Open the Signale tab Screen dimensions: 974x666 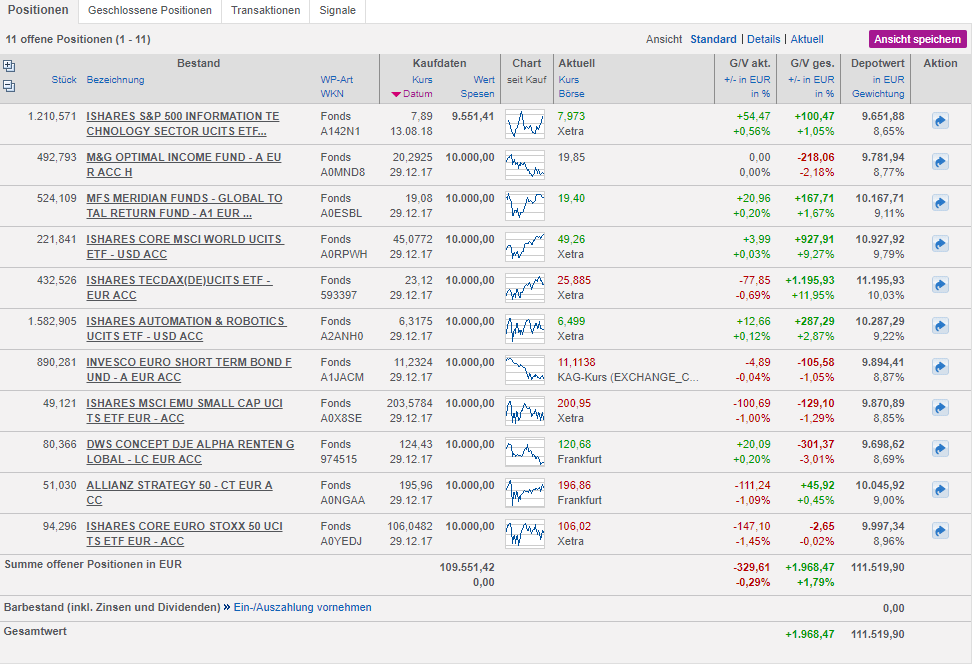point(337,11)
